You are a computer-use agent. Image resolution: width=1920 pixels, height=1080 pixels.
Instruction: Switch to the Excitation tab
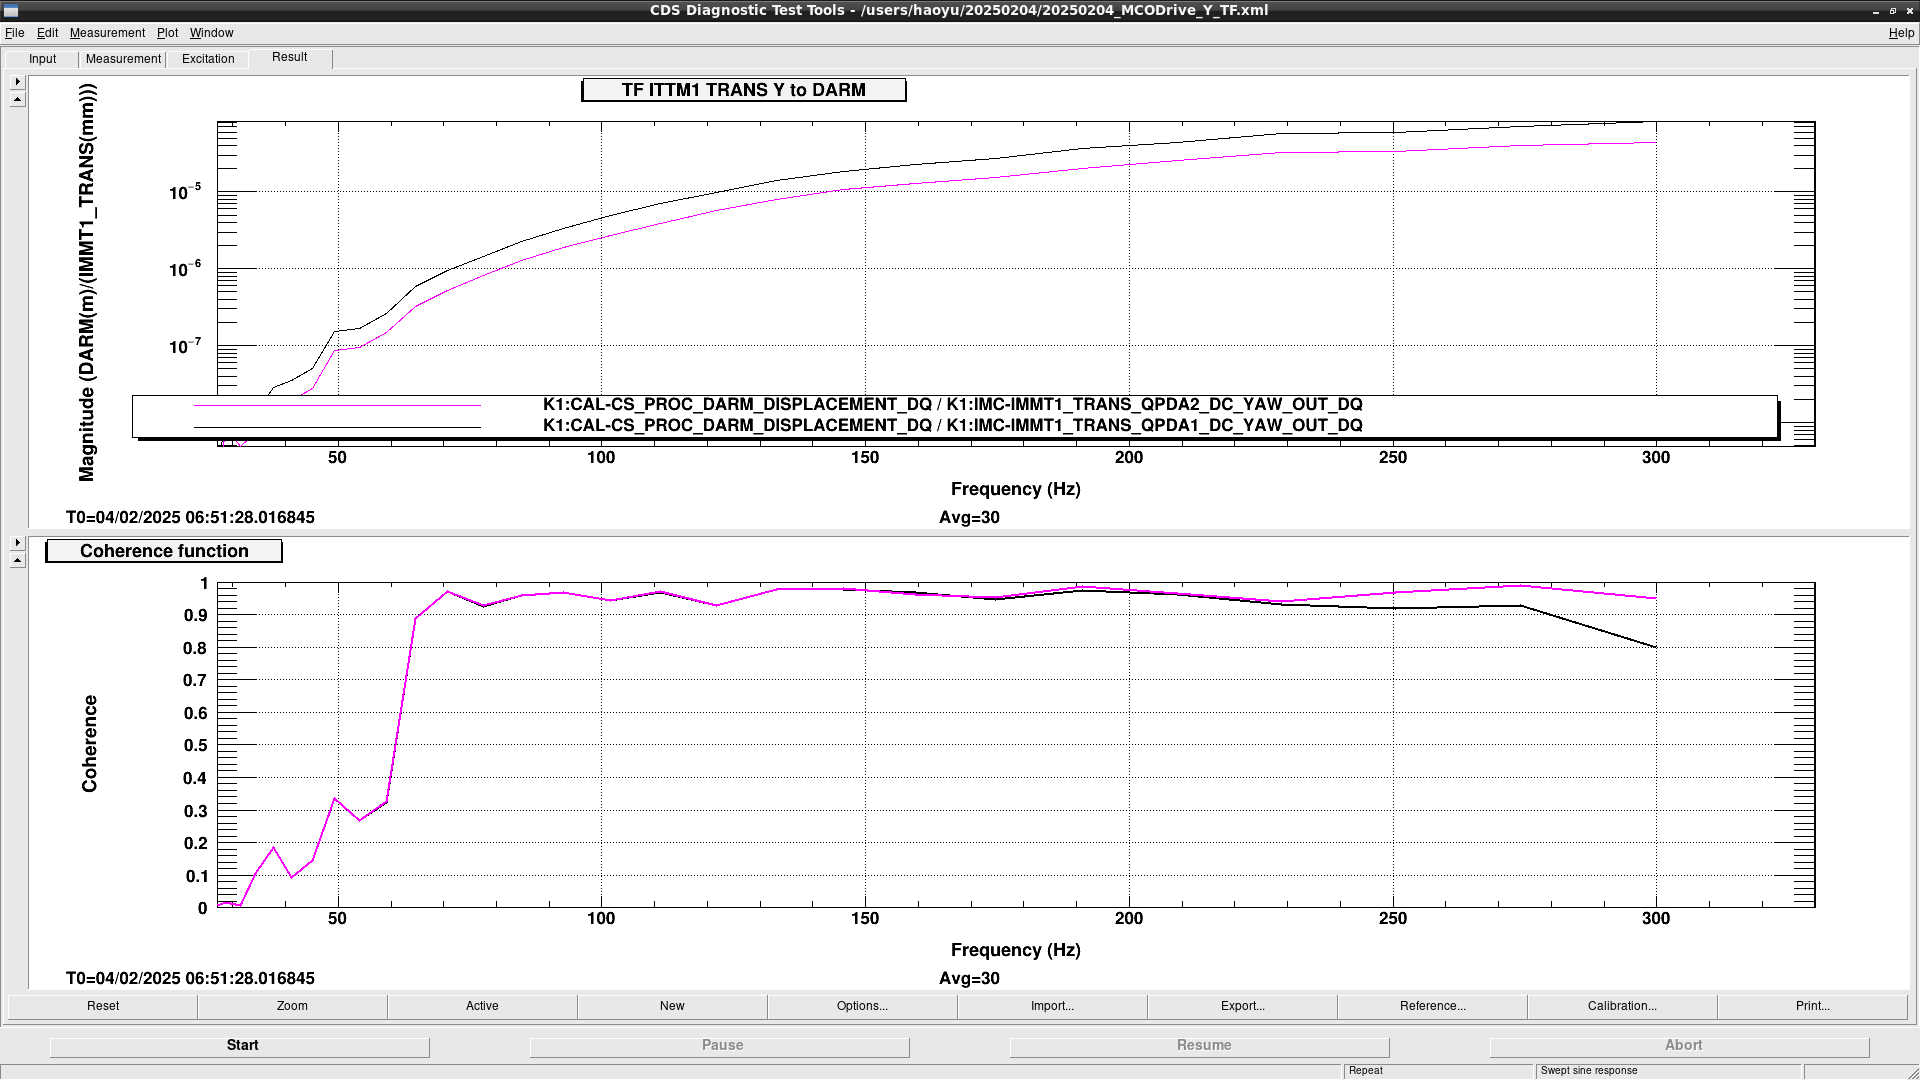click(x=208, y=59)
